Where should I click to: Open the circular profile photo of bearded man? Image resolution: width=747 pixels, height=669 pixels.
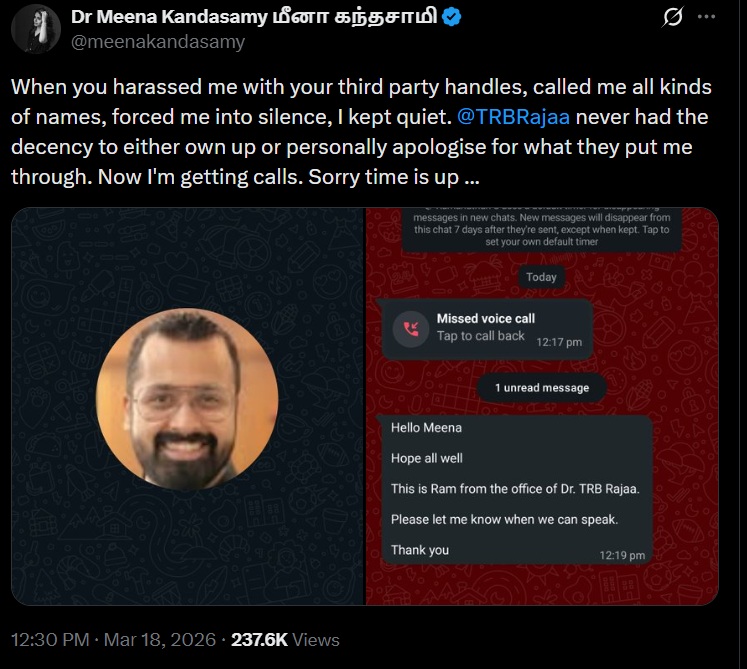(187, 398)
